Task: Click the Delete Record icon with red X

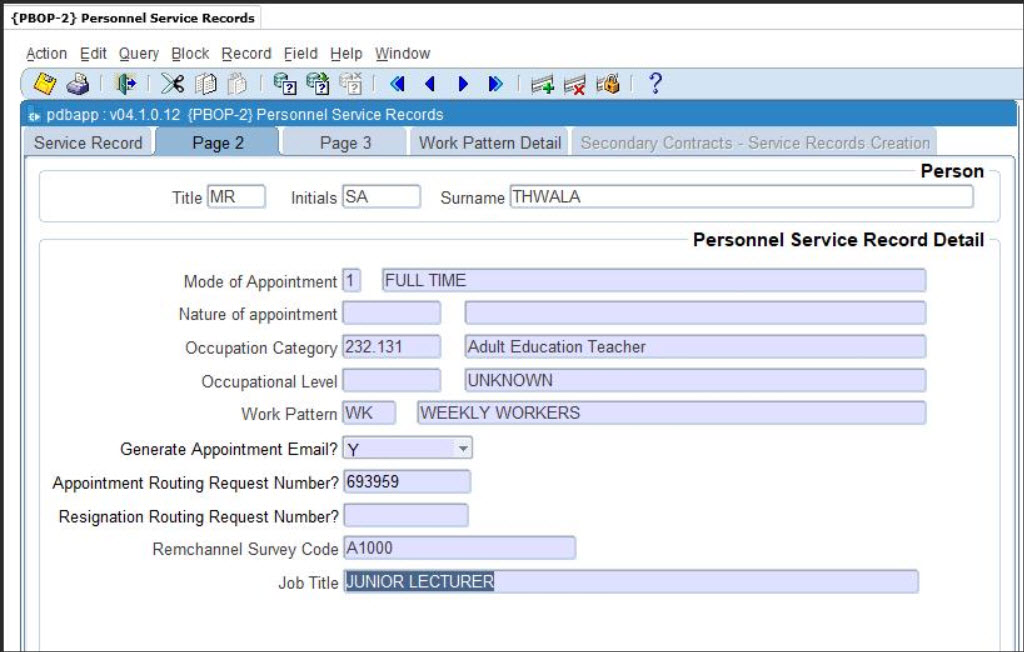Action: (x=575, y=85)
